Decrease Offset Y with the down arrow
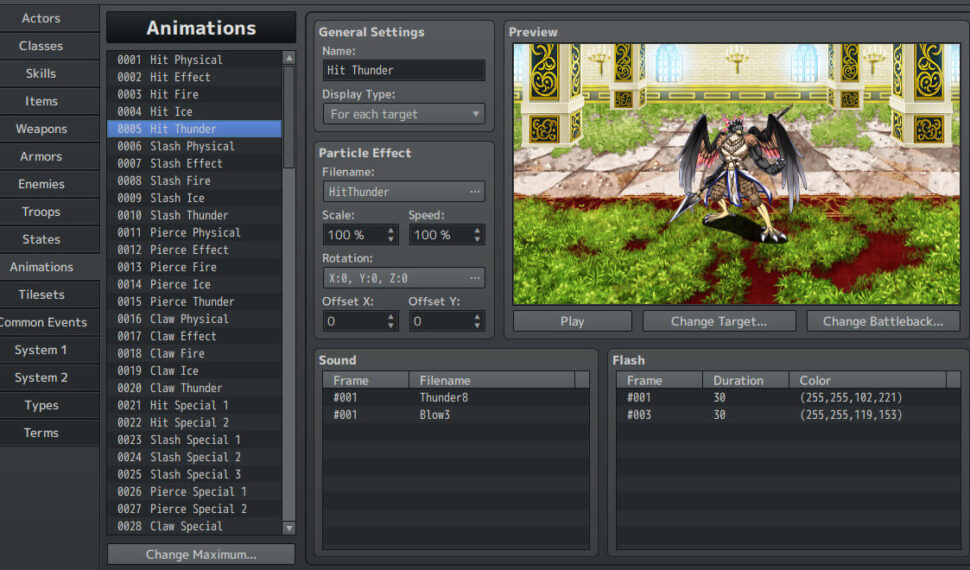 pyautogui.click(x=477, y=326)
